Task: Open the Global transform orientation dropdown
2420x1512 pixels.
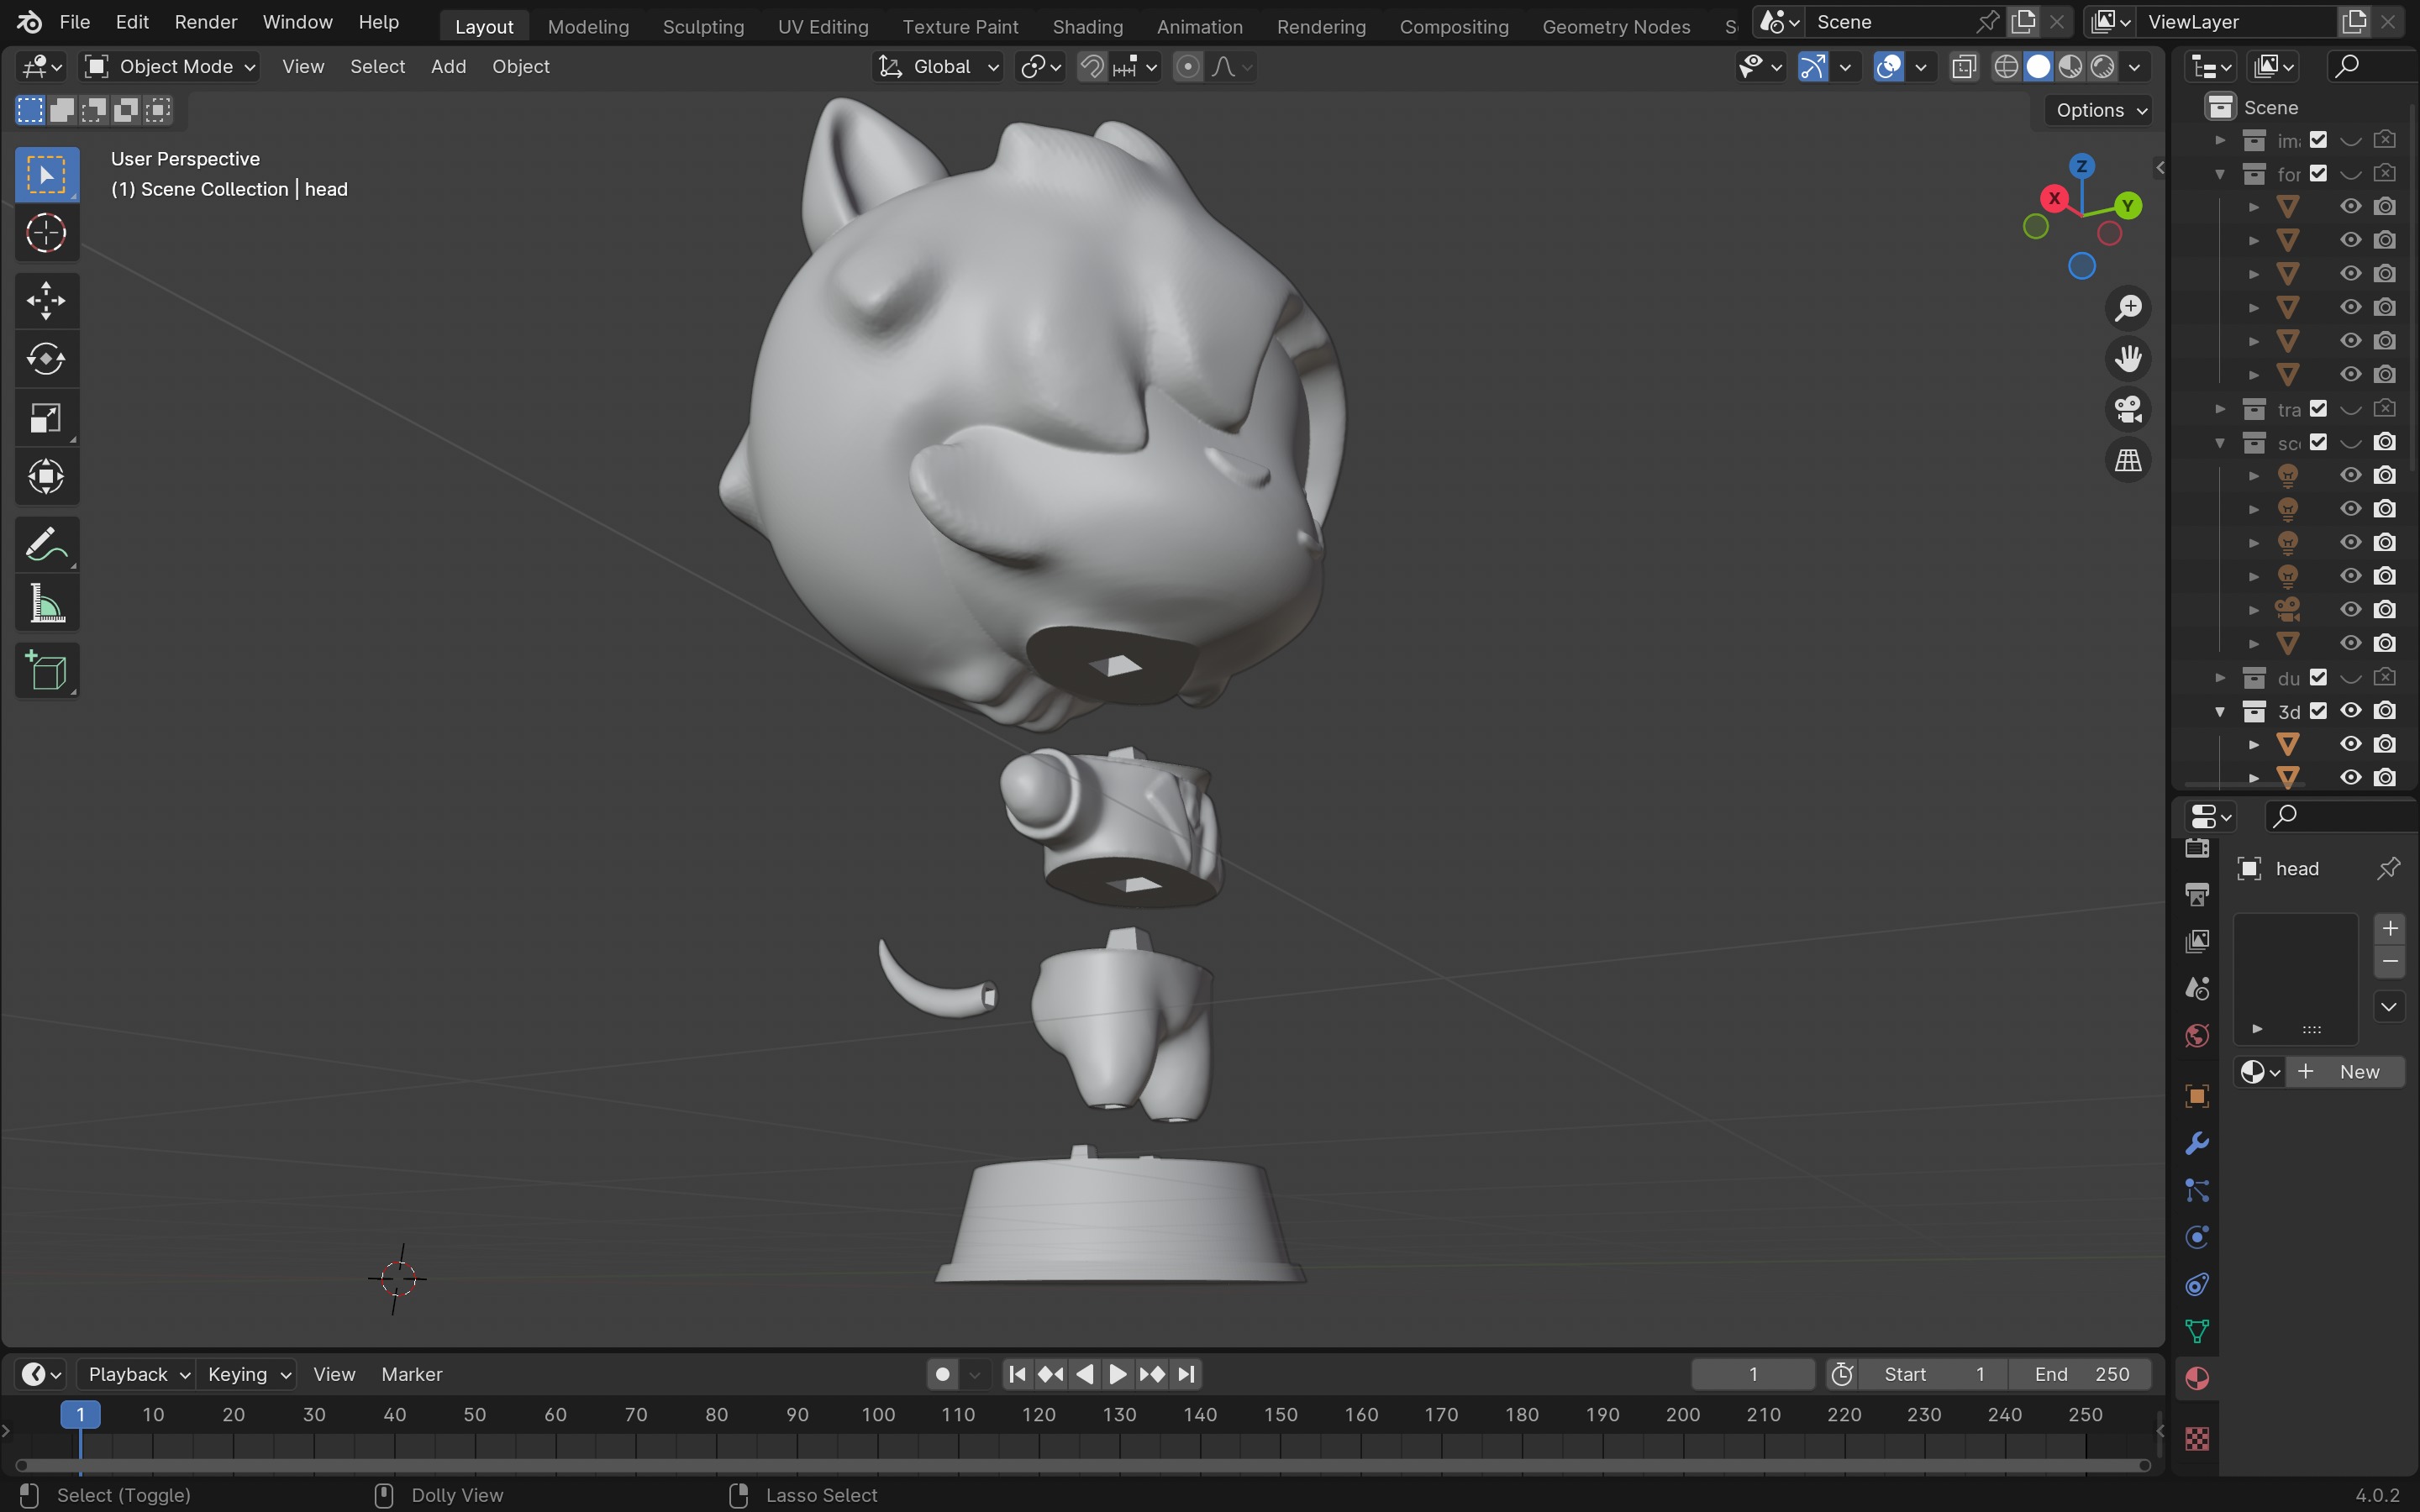Action: [937, 67]
